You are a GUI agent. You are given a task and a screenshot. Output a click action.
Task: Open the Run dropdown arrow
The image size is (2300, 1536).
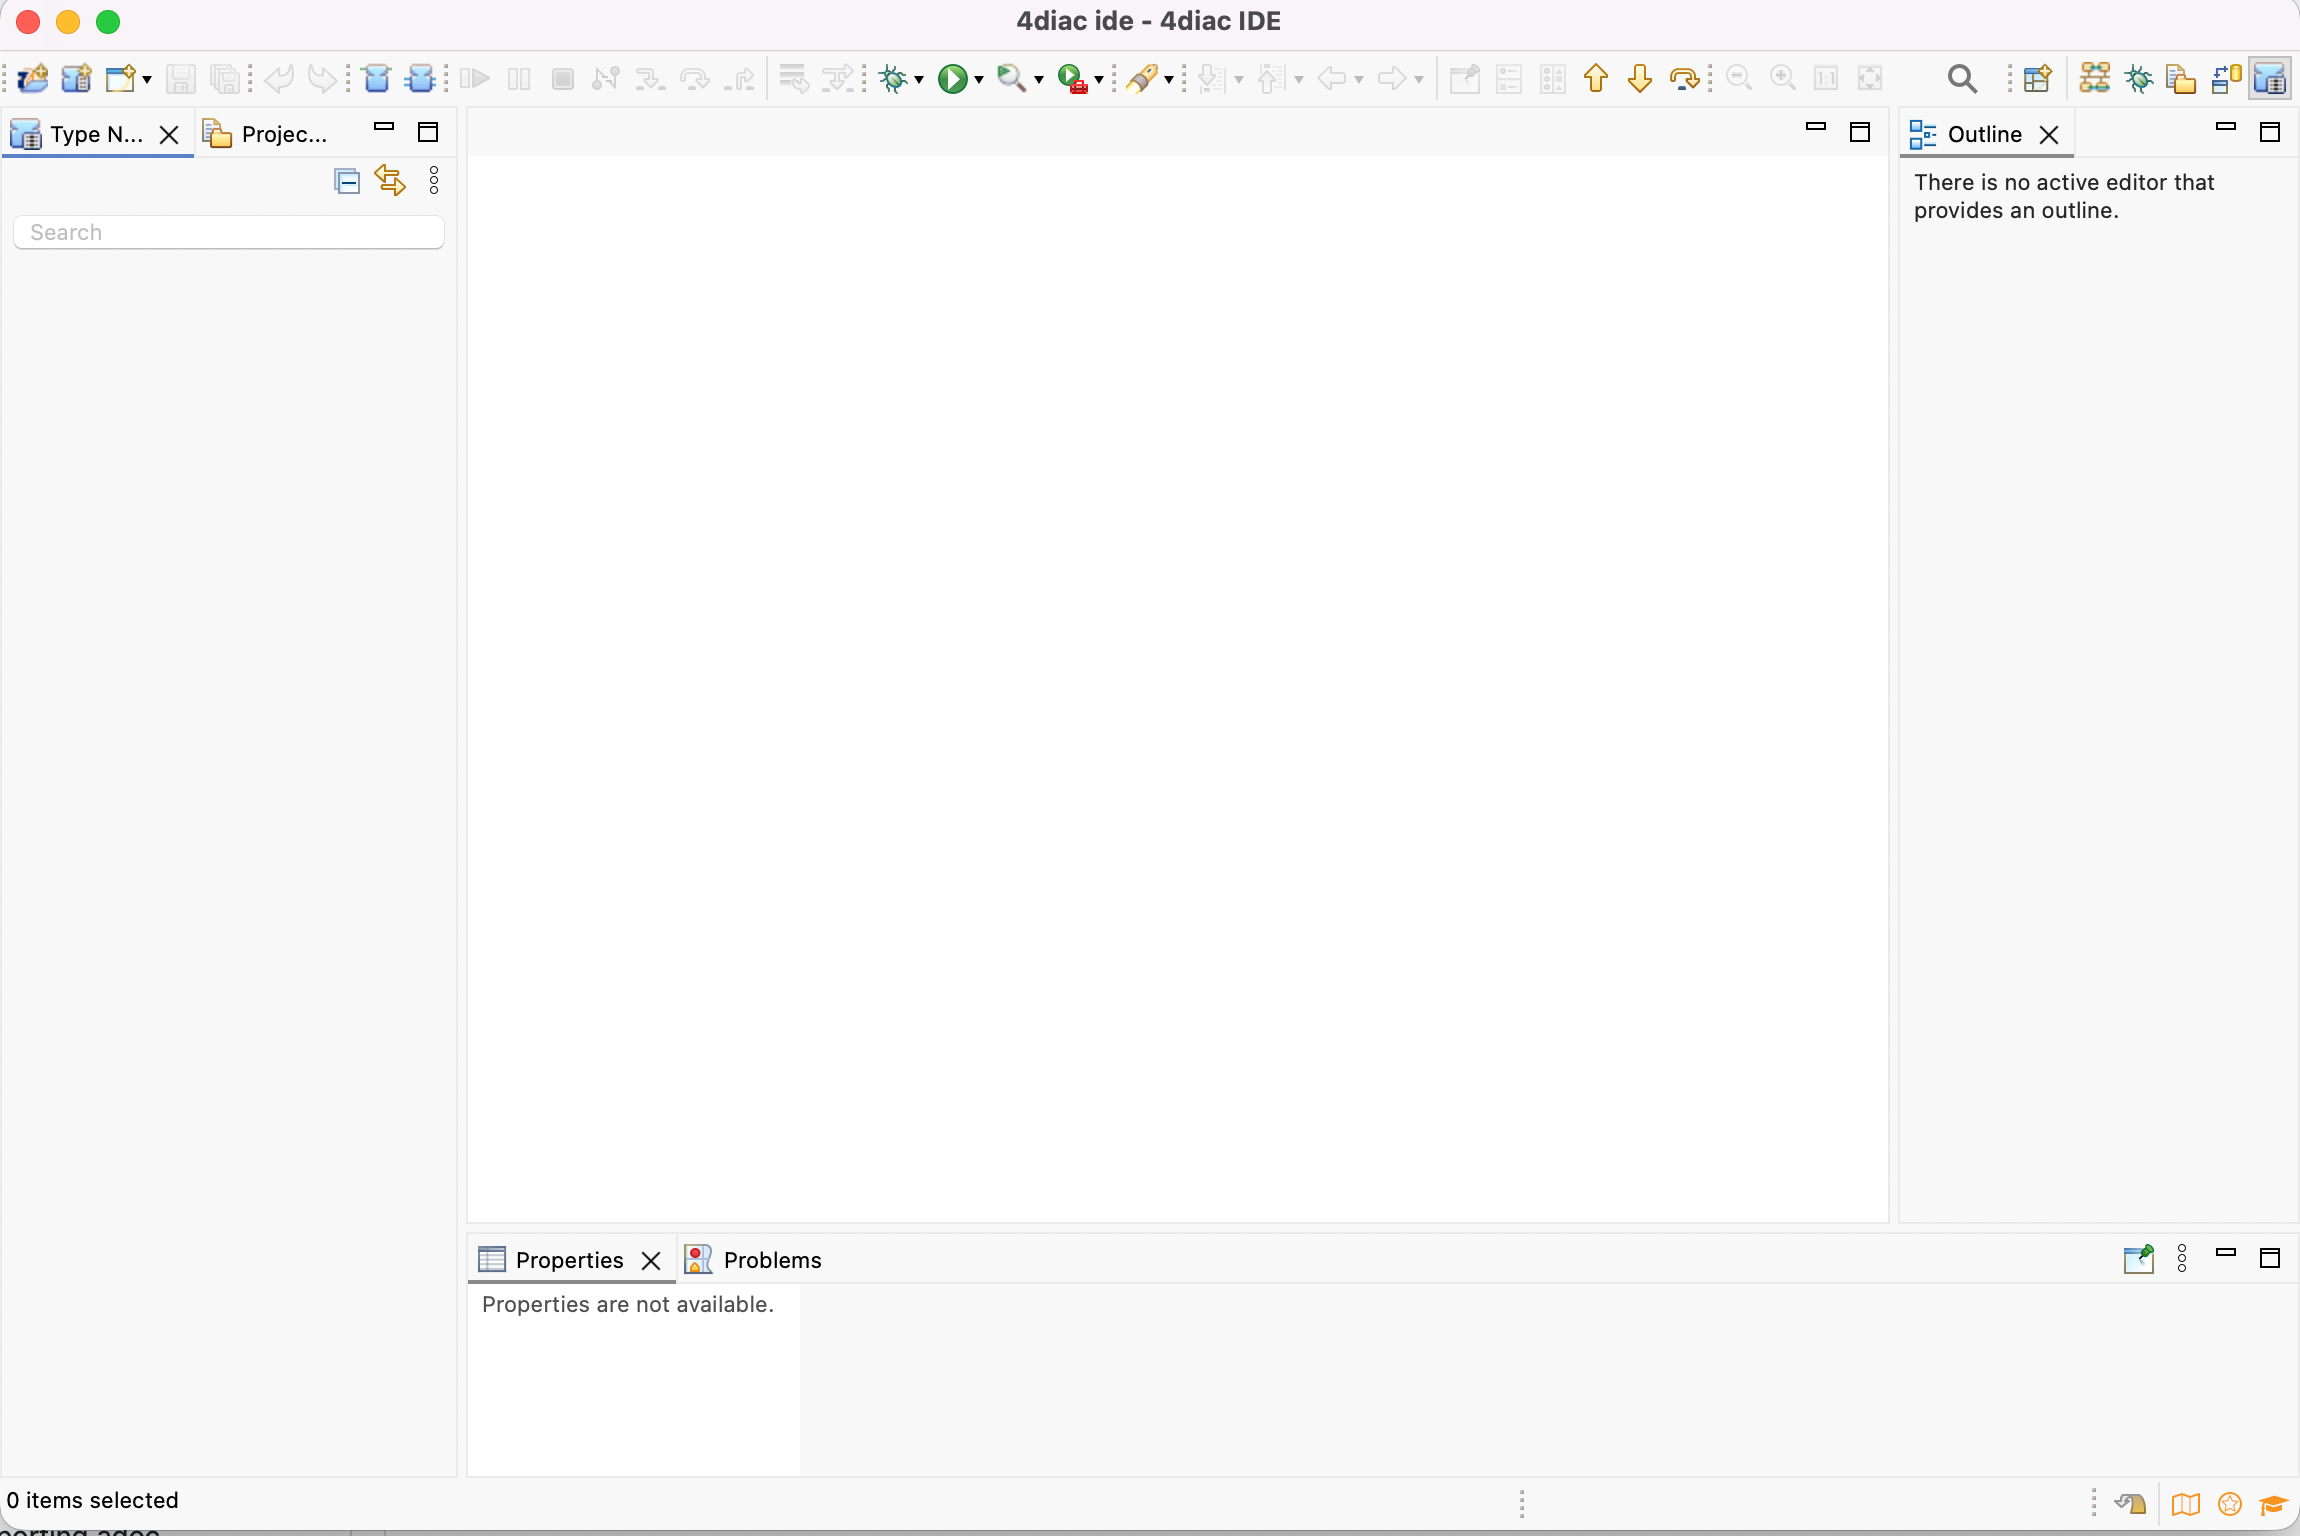point(979,79)
